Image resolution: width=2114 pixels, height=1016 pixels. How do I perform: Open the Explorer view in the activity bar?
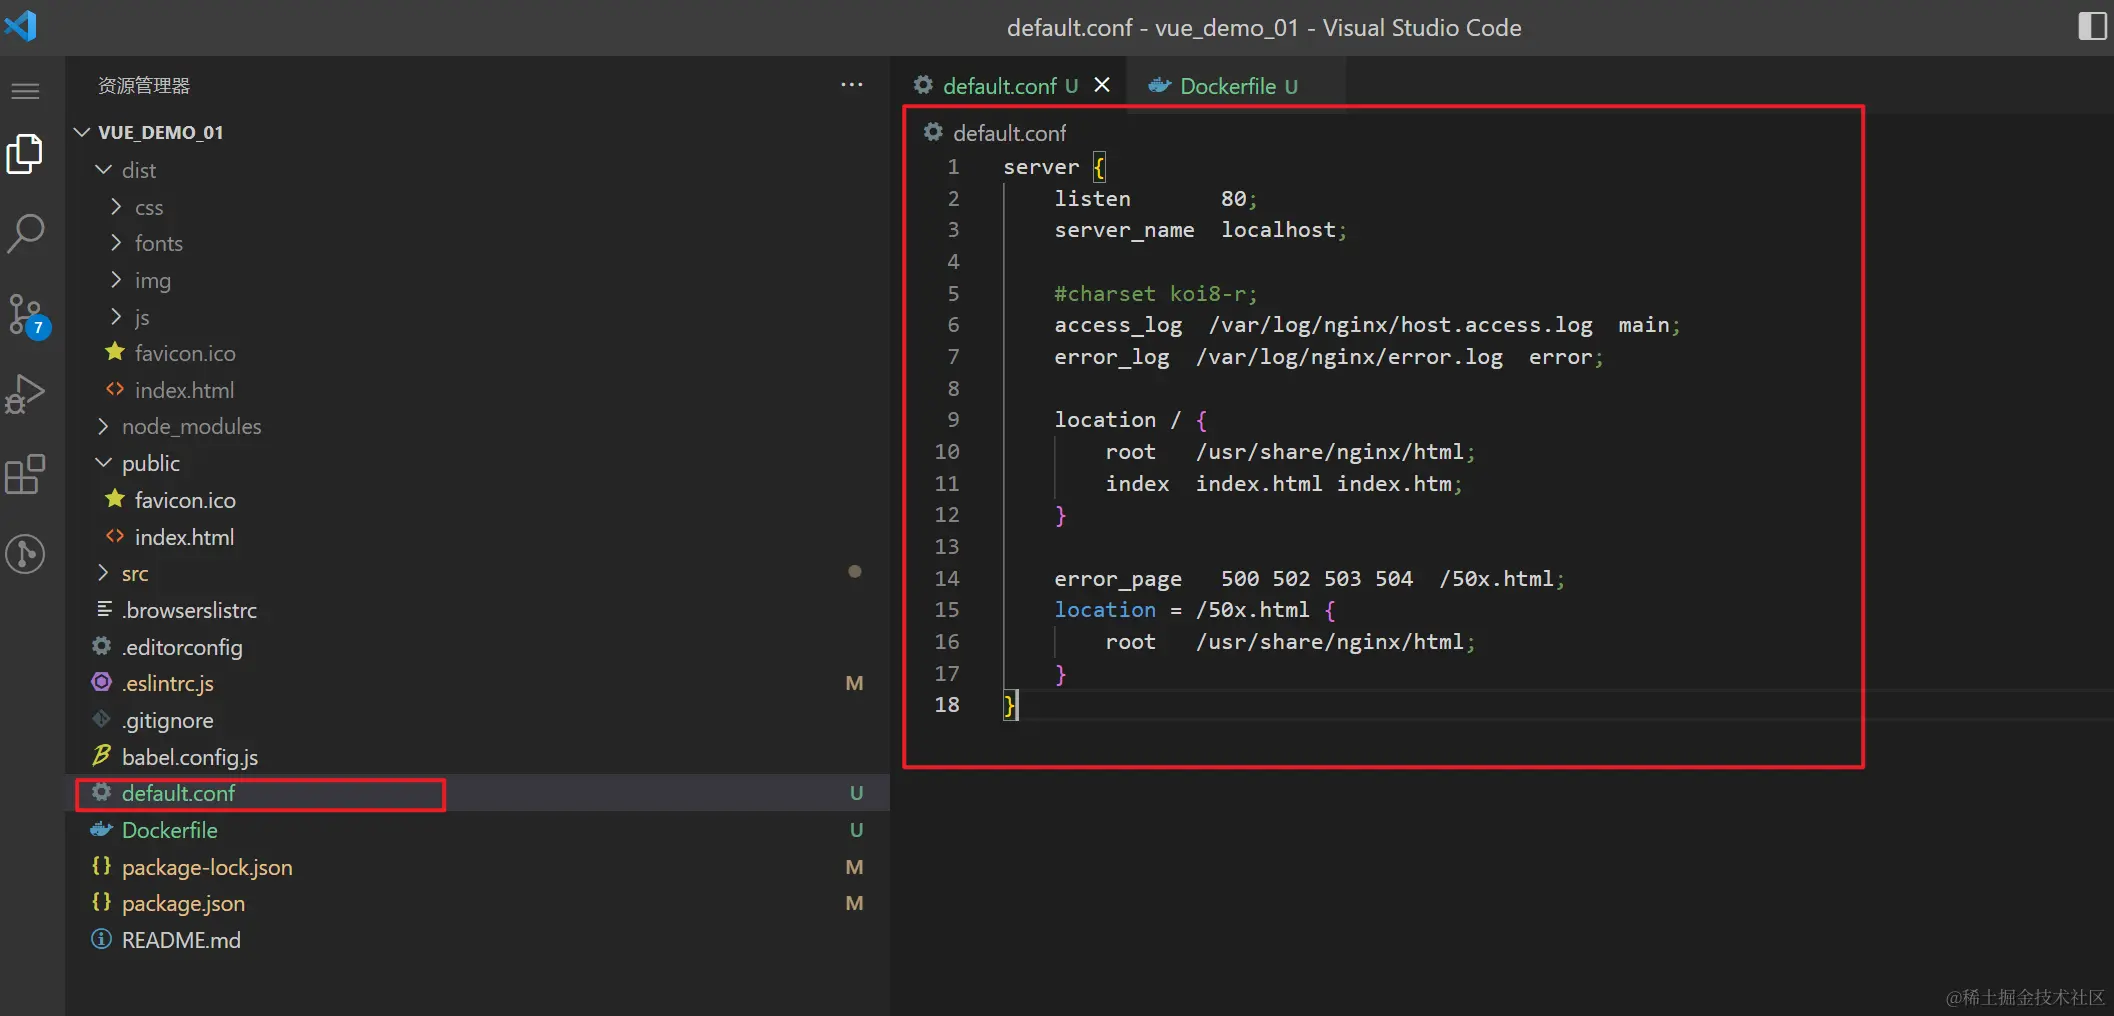[x=25, y=154]
